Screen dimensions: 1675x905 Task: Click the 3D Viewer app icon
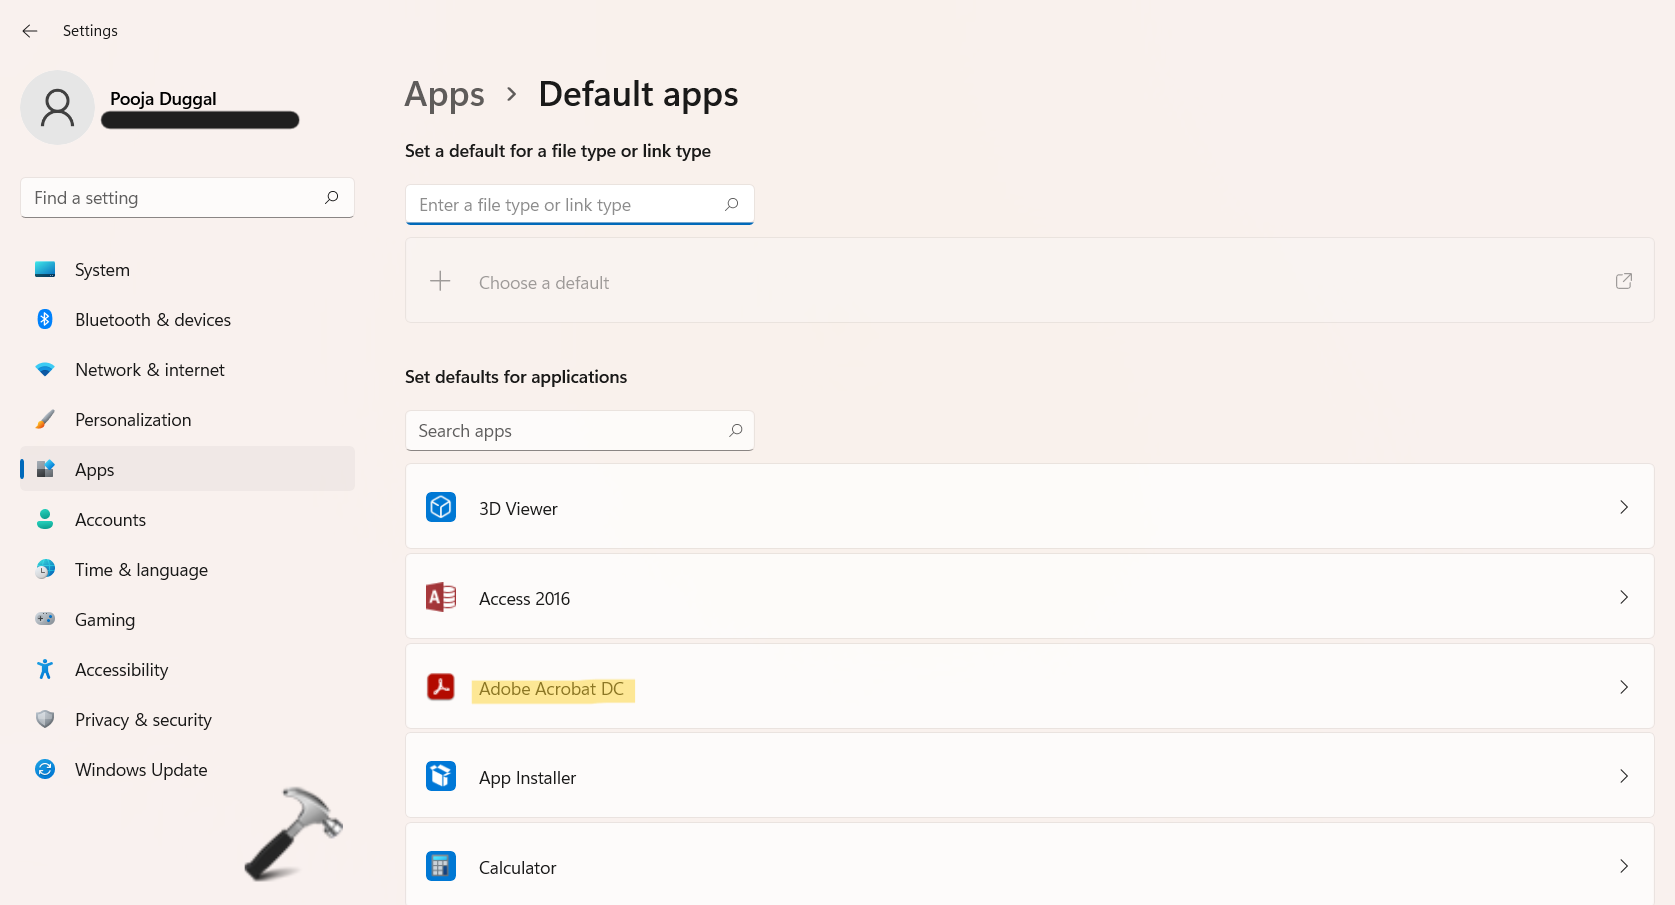(441, 508)
